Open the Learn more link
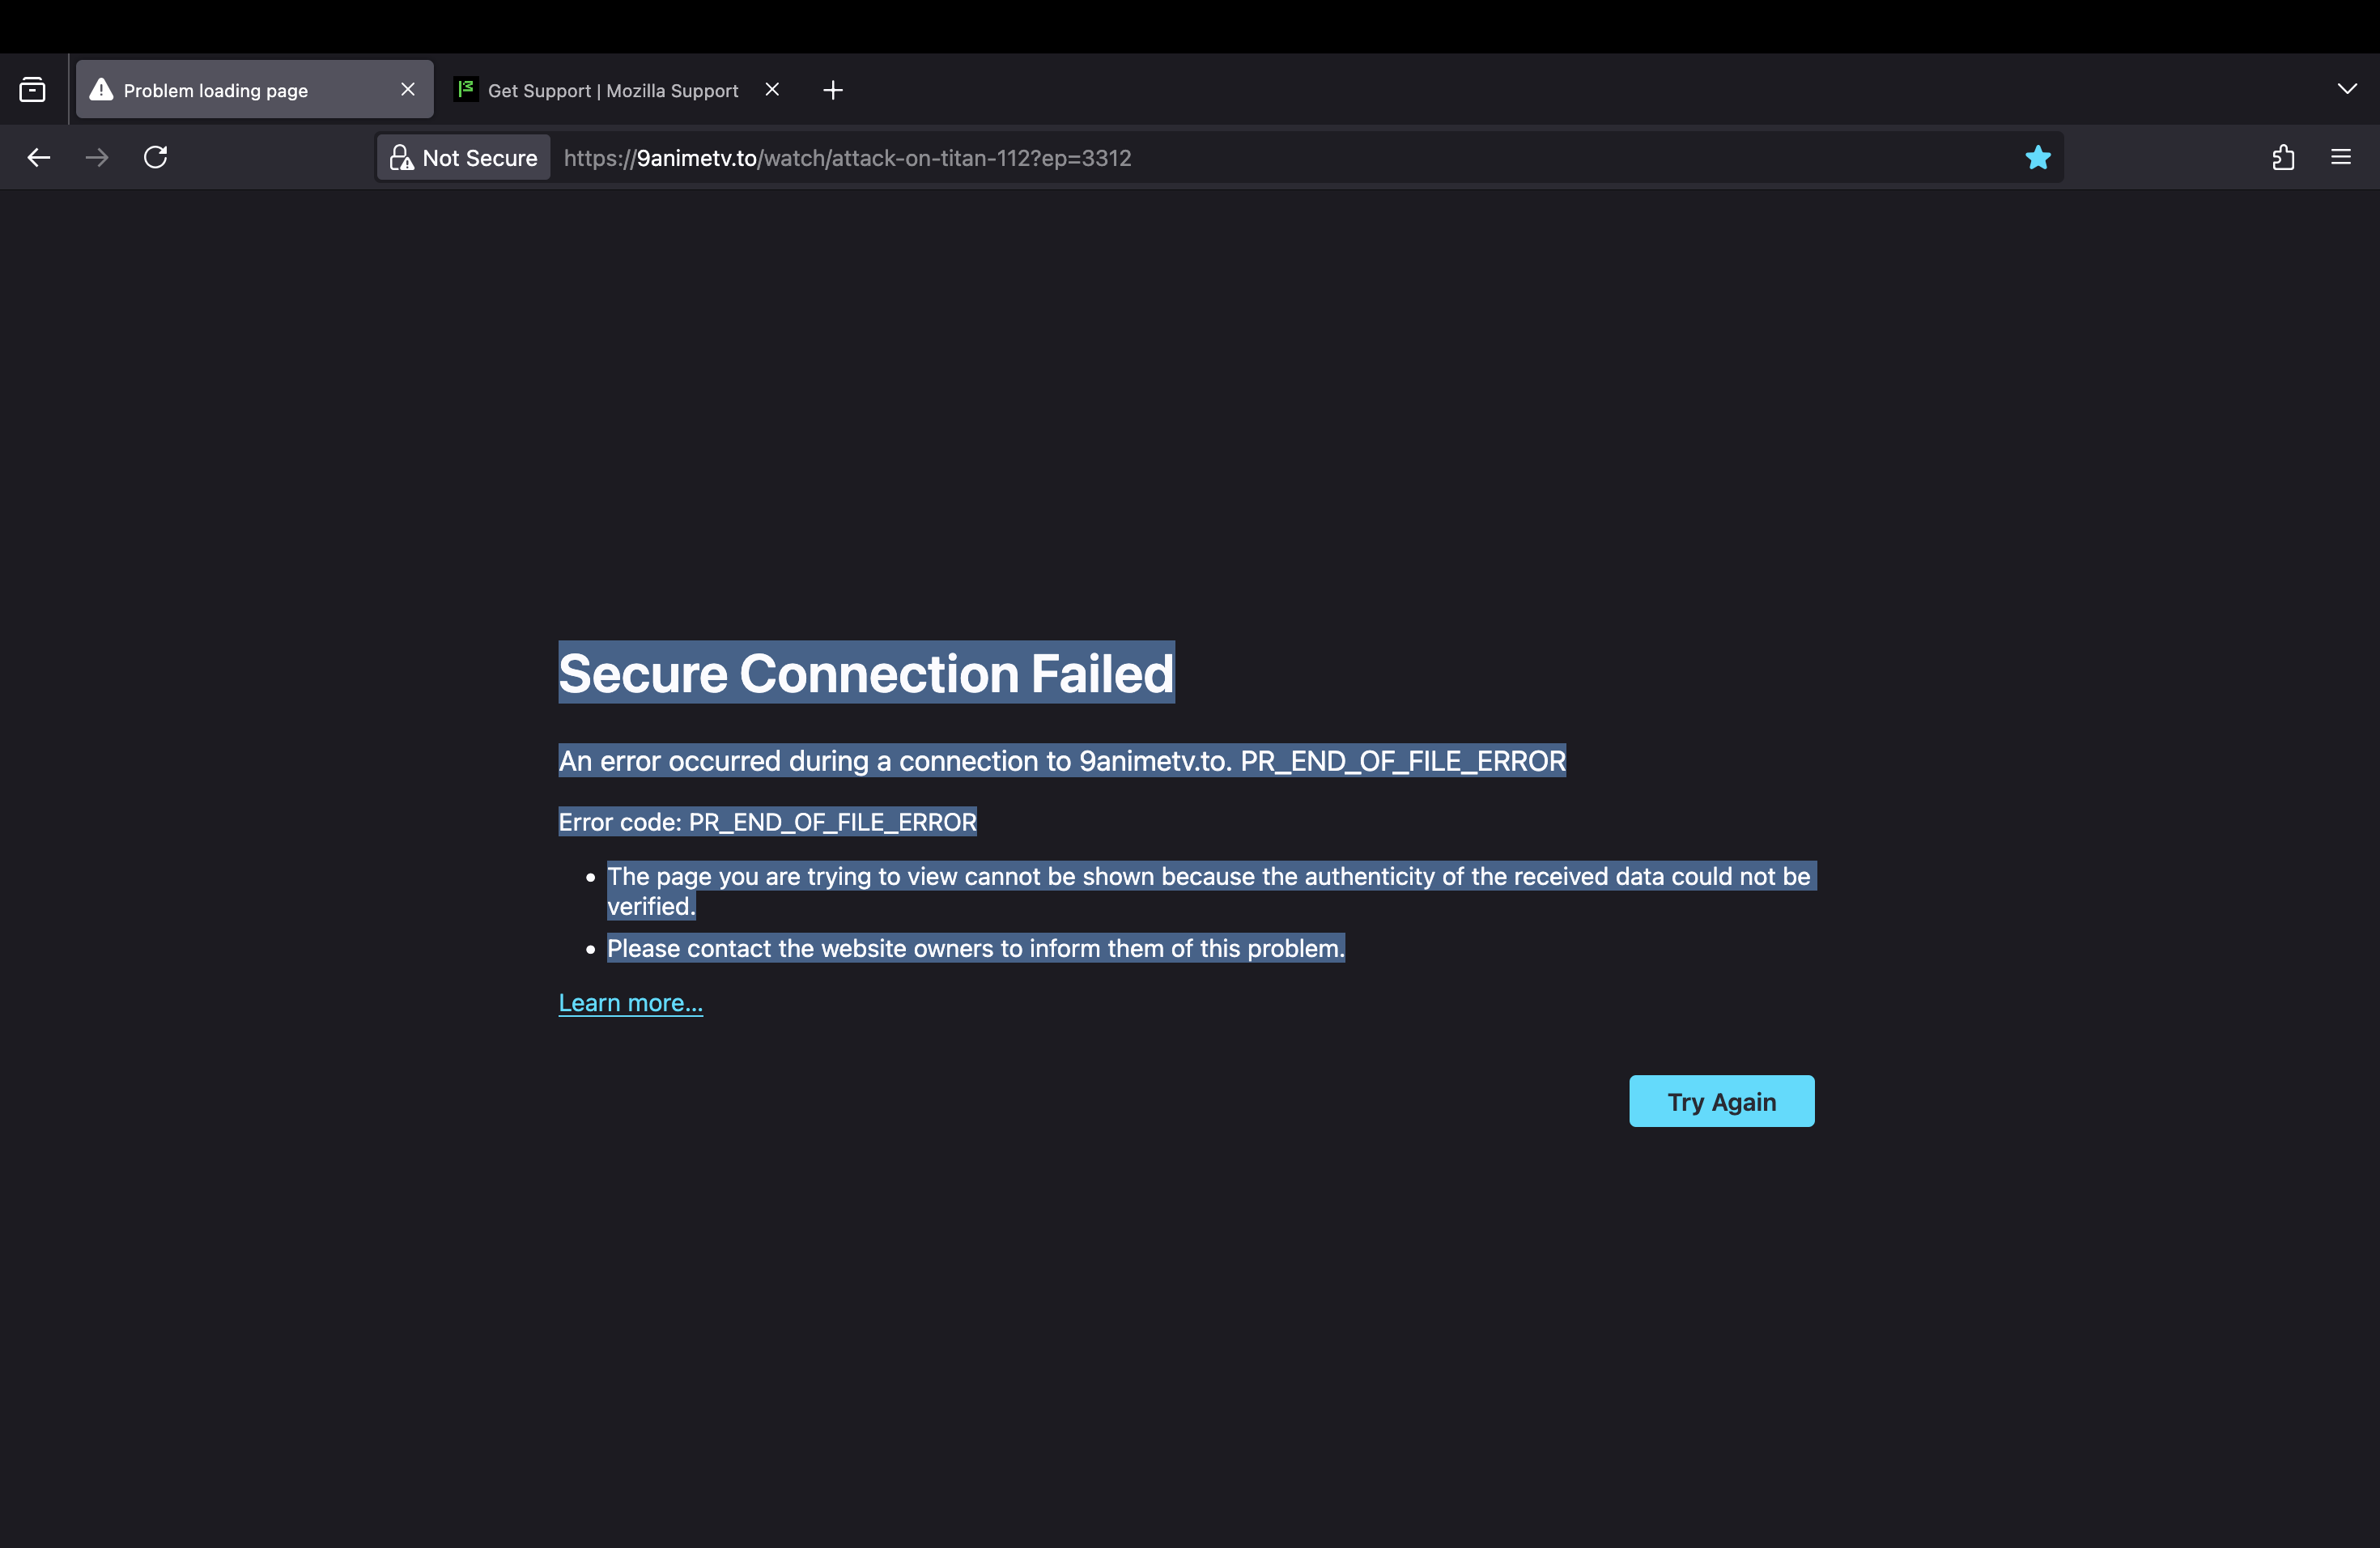 pyautogui.click(x=630, y=1003)
